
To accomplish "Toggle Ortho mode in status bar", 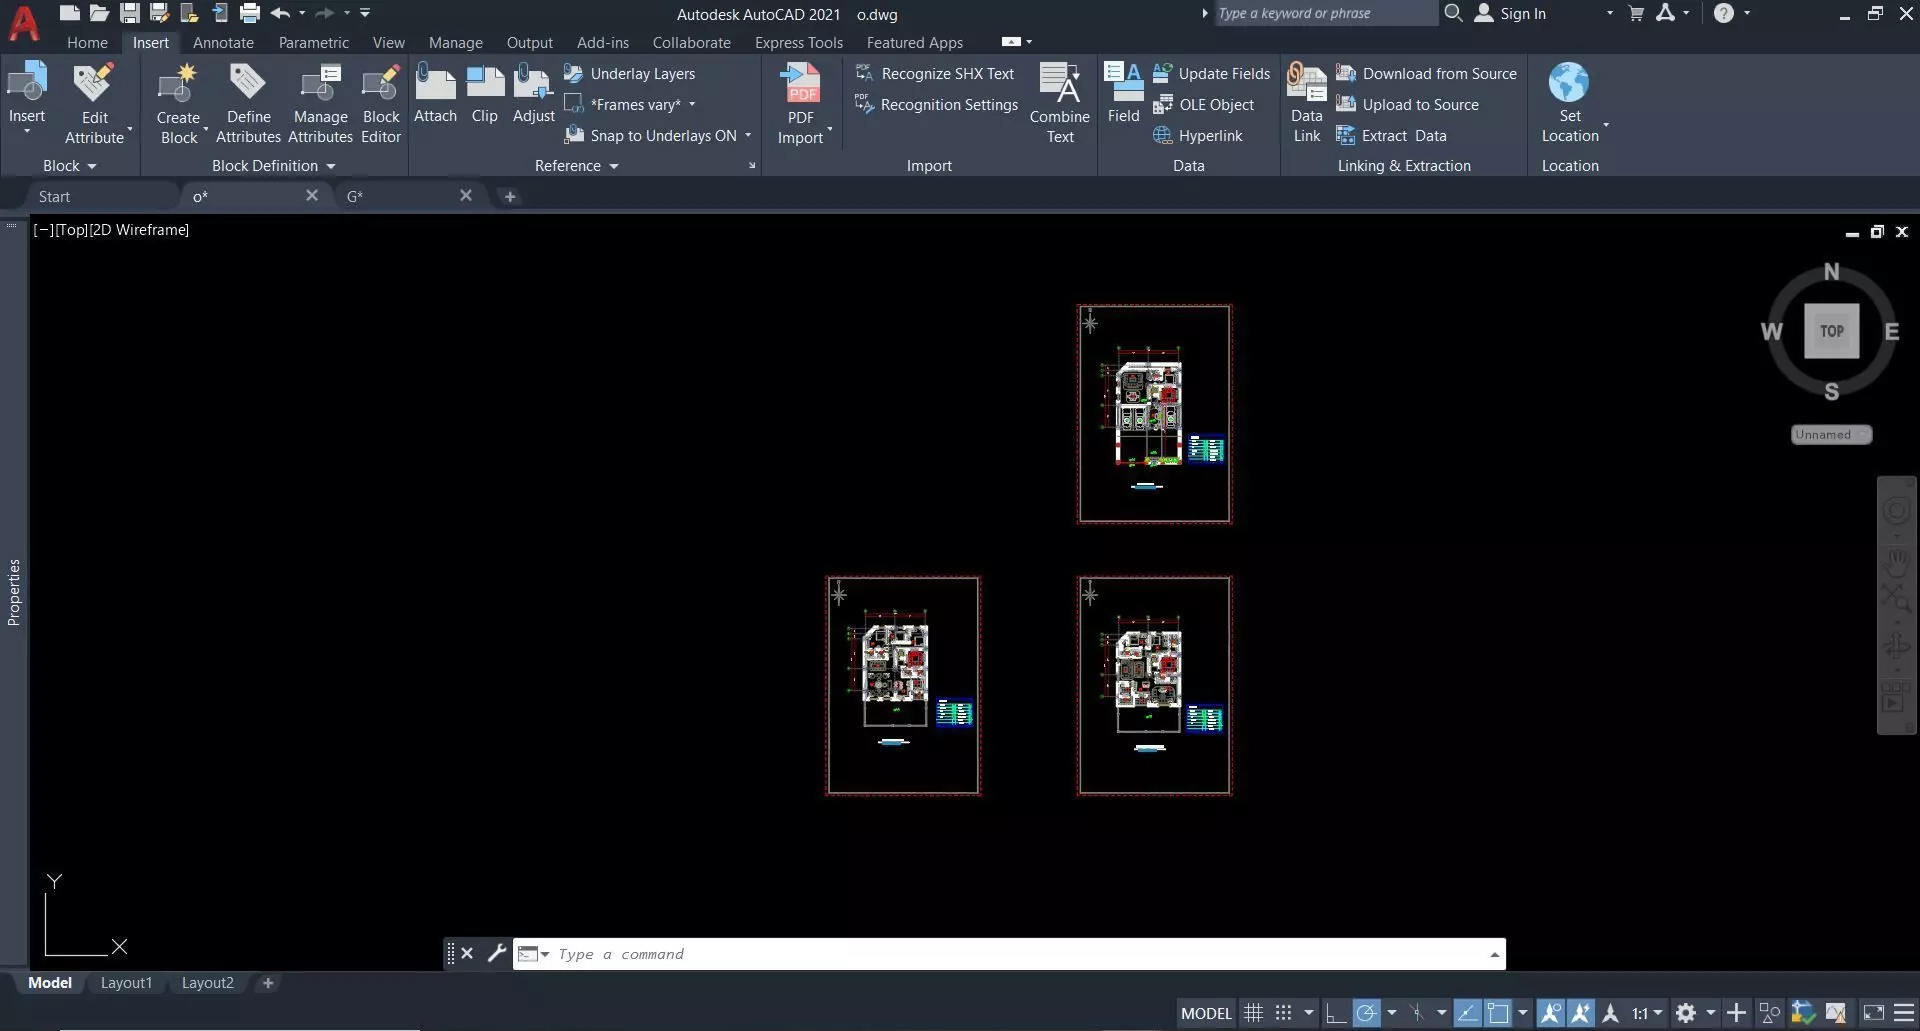I will [1335, 1013].
